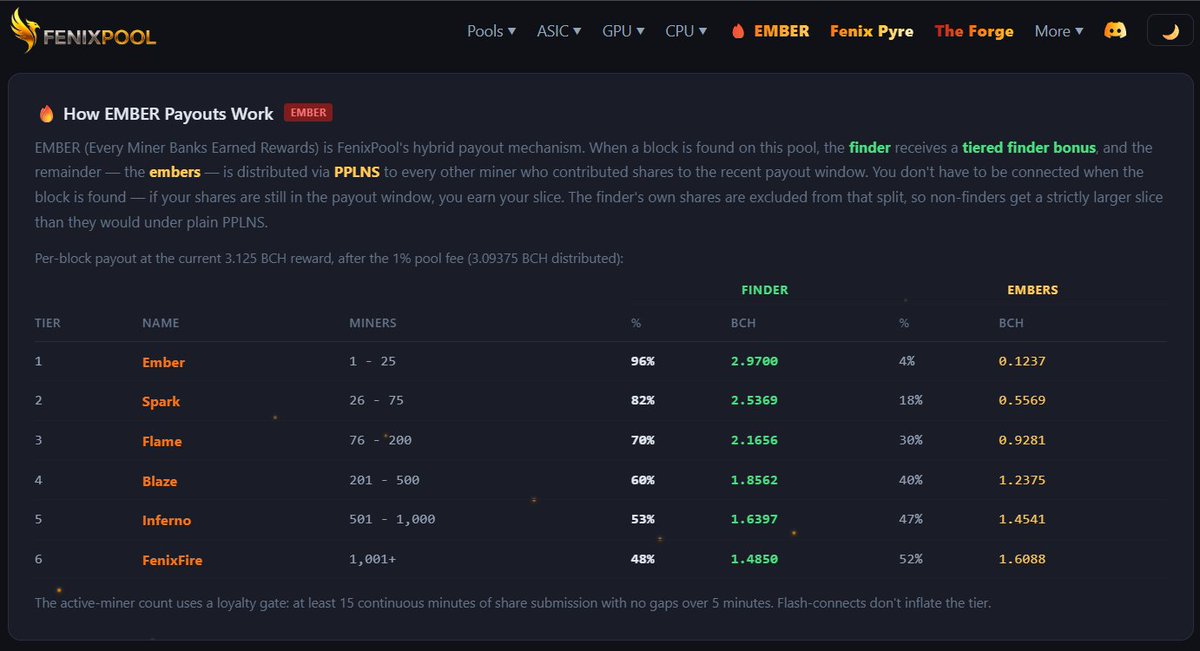Screen dimensions: 1200x651
Task: Open the More dropdown menu
Action: [1058, 31]
